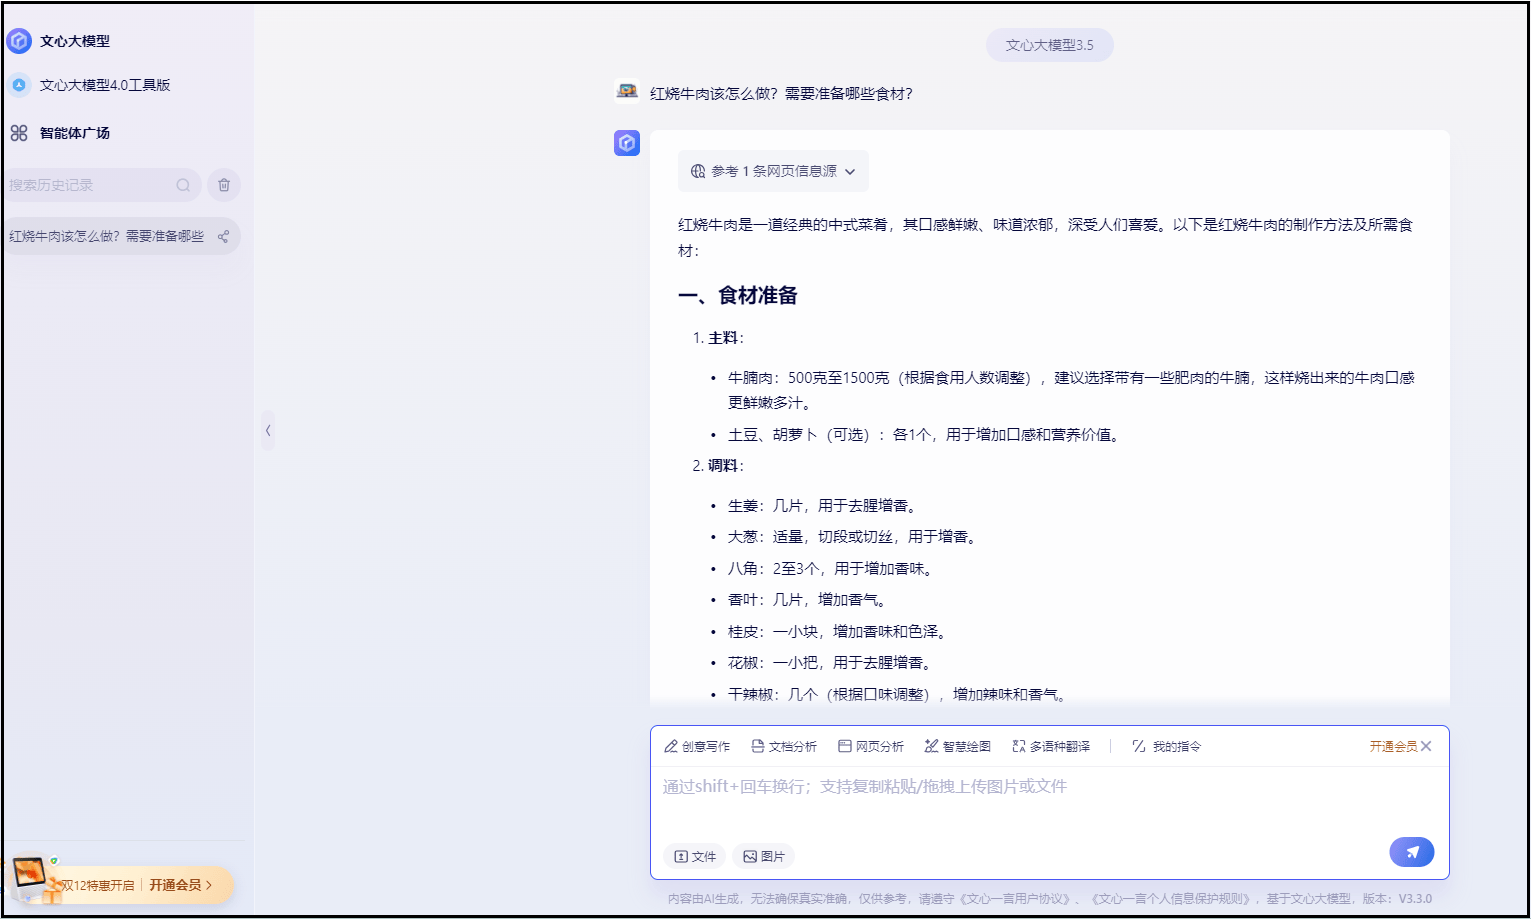
Task: Click the 文心大模型 logo at top left
Action: pos(19,41)
